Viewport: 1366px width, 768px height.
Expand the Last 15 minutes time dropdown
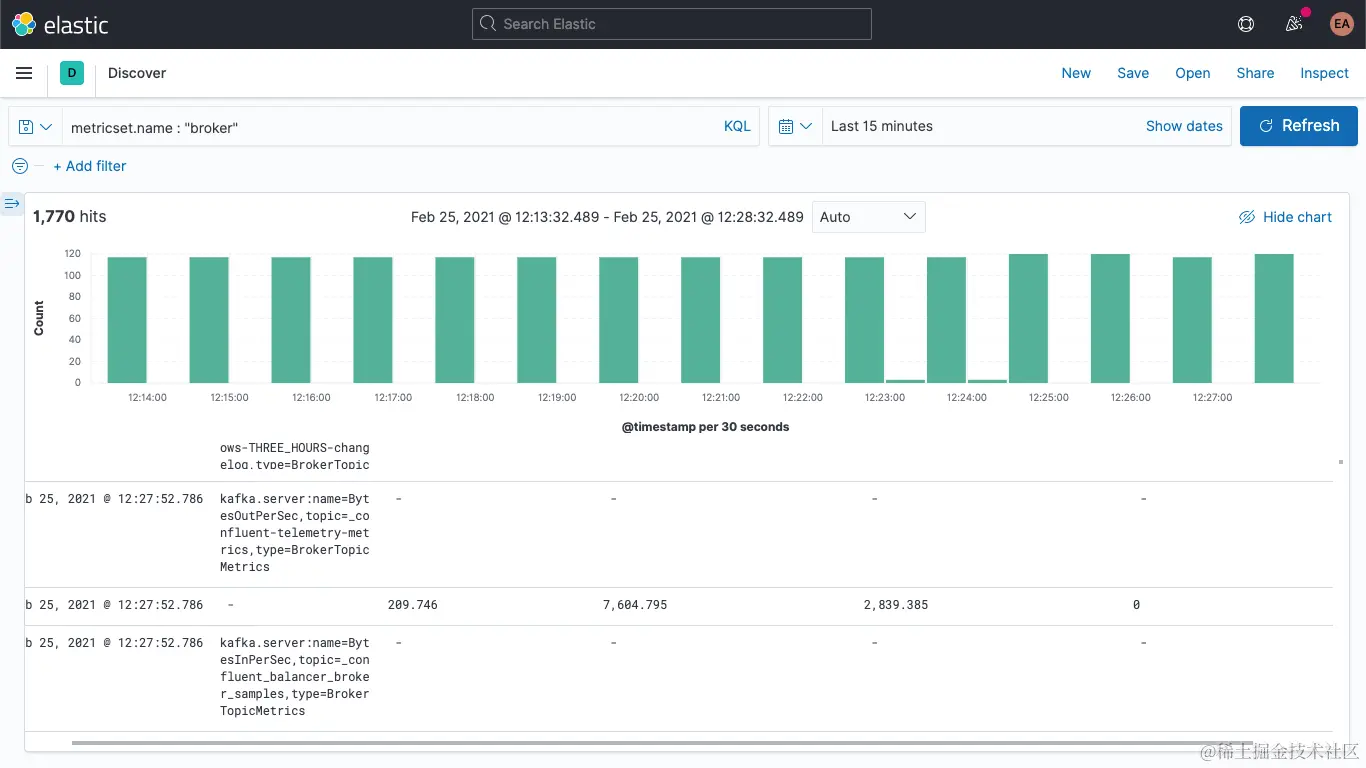tap(880, 126)
